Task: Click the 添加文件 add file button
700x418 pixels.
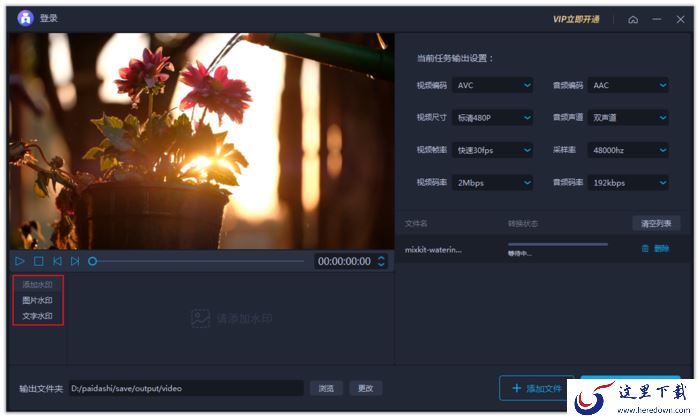Action: click(x=536, y=389)
